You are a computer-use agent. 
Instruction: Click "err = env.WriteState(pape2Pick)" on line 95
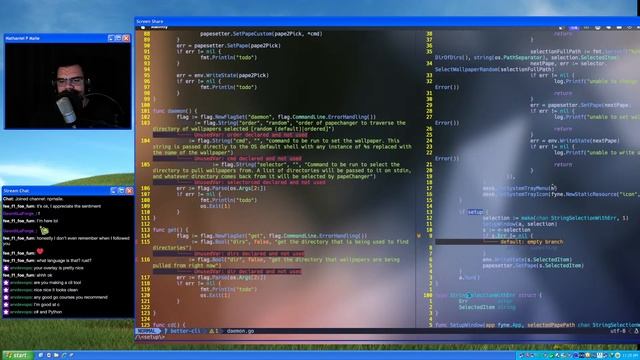[x=222, y=75]
